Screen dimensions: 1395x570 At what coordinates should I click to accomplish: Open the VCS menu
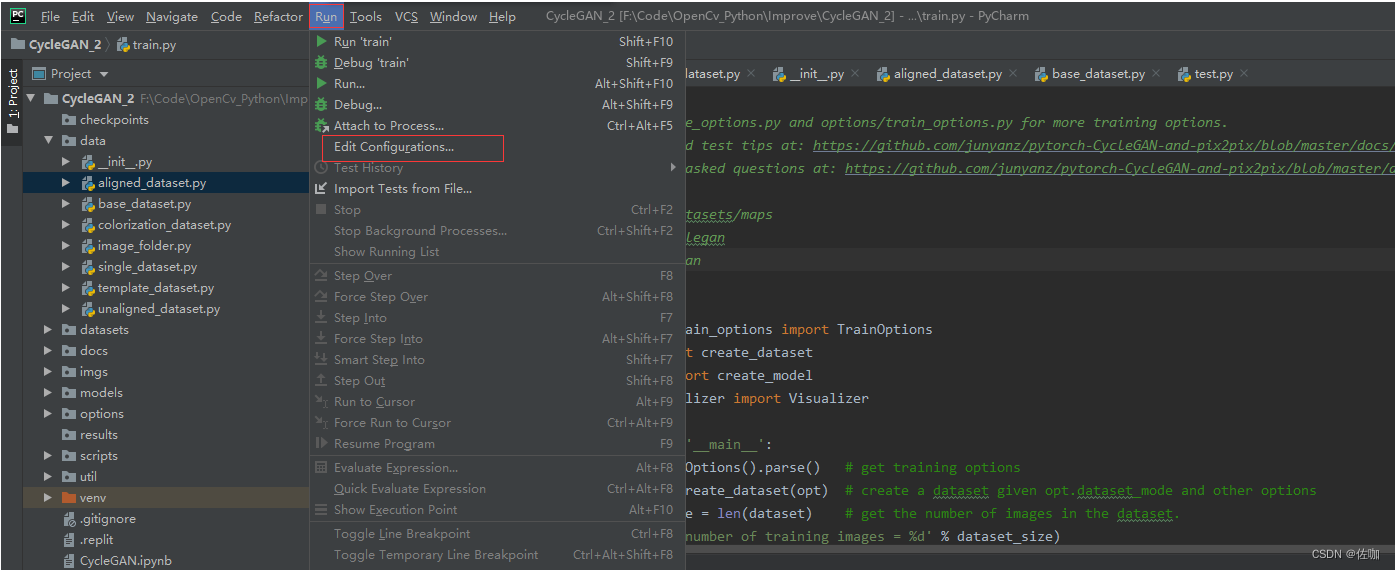pos(406,17)
